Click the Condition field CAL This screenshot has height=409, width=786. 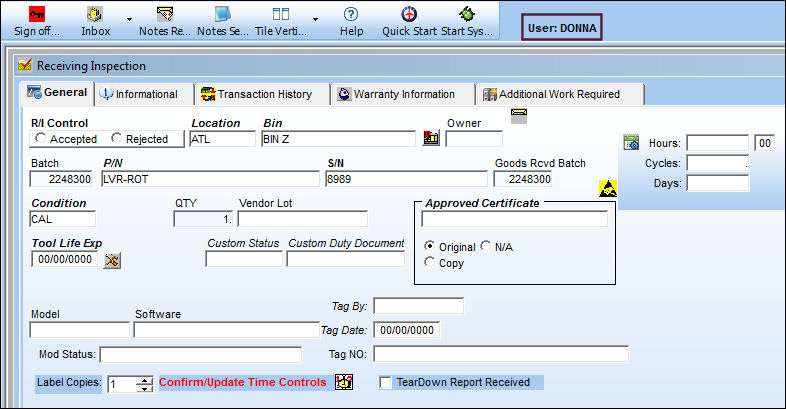pos(62,219)
